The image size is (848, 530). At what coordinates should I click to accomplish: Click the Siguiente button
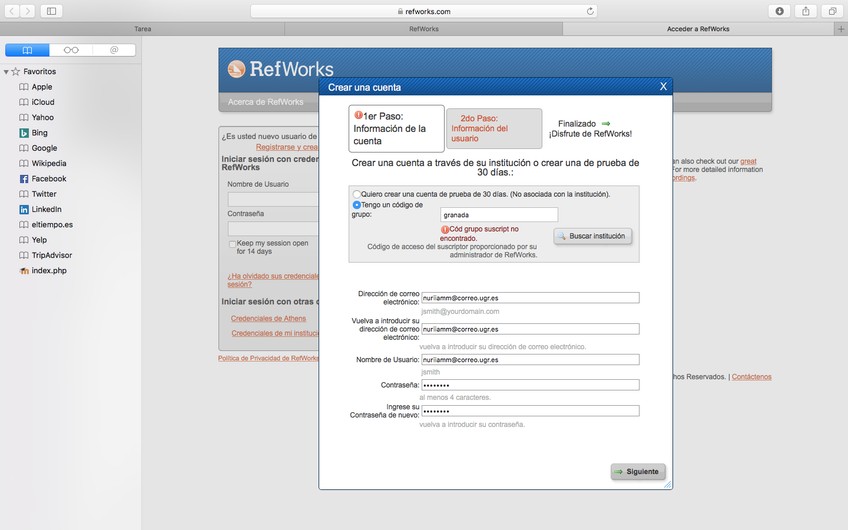click(638, 471)
